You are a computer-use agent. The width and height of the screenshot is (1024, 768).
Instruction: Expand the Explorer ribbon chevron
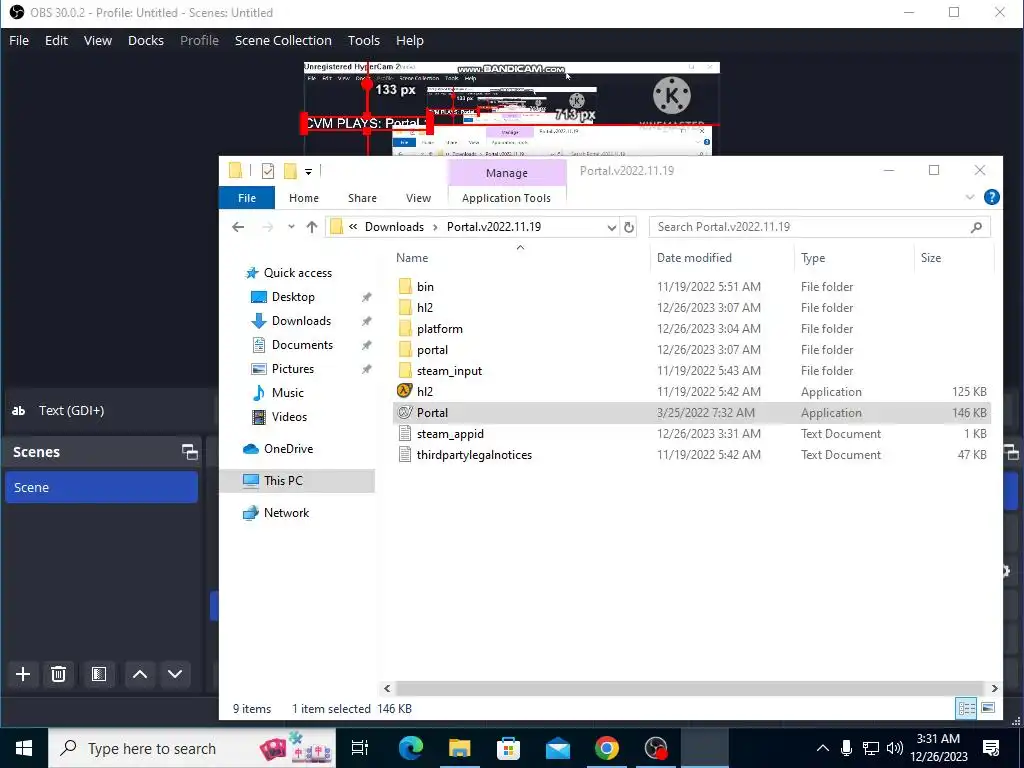pos(970,197)
